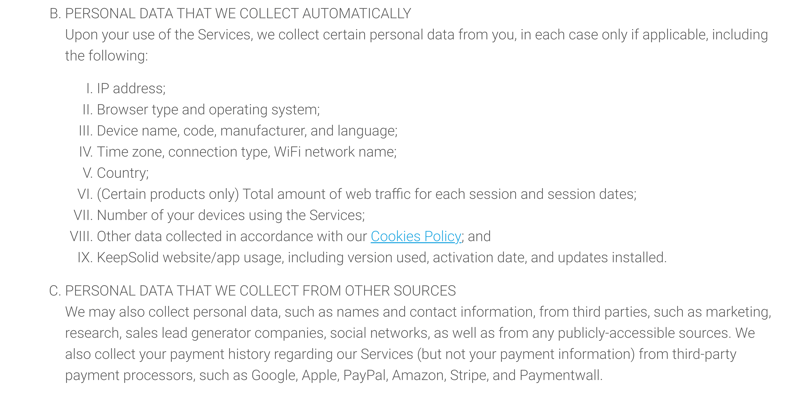The height and width of the screenshot is (394, 800).
Task: Open the Cookies Policy link
Action: [415, 236]
